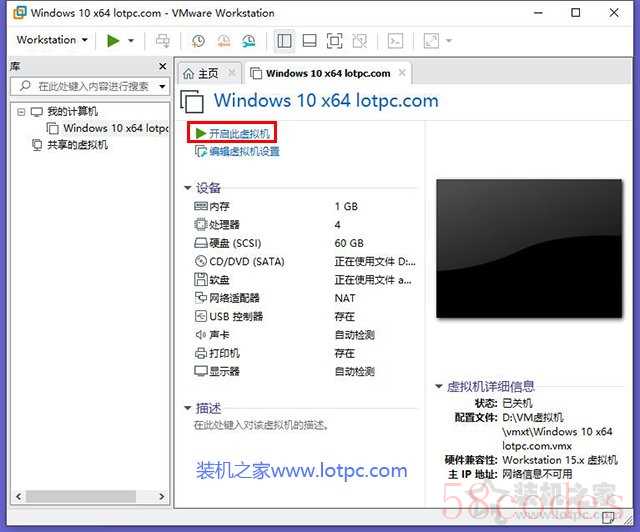Collapse the 虚拟机详细信息 section
The width and height of the screenshot is (640, 532).
pyautogui.click(x=439, y=386)
